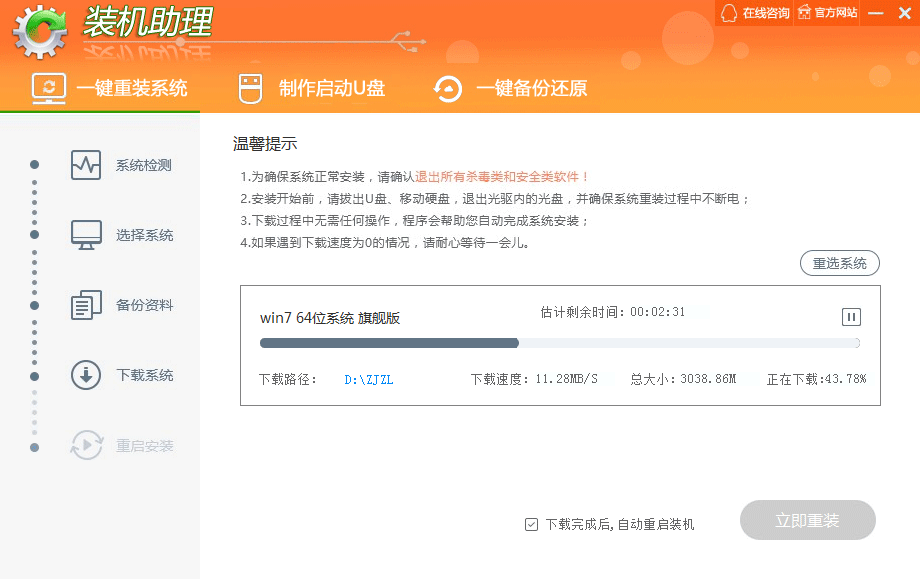Click tip 2 about 拔出U盘
Screen dimensions: 920x579
[x=495, y=199]
